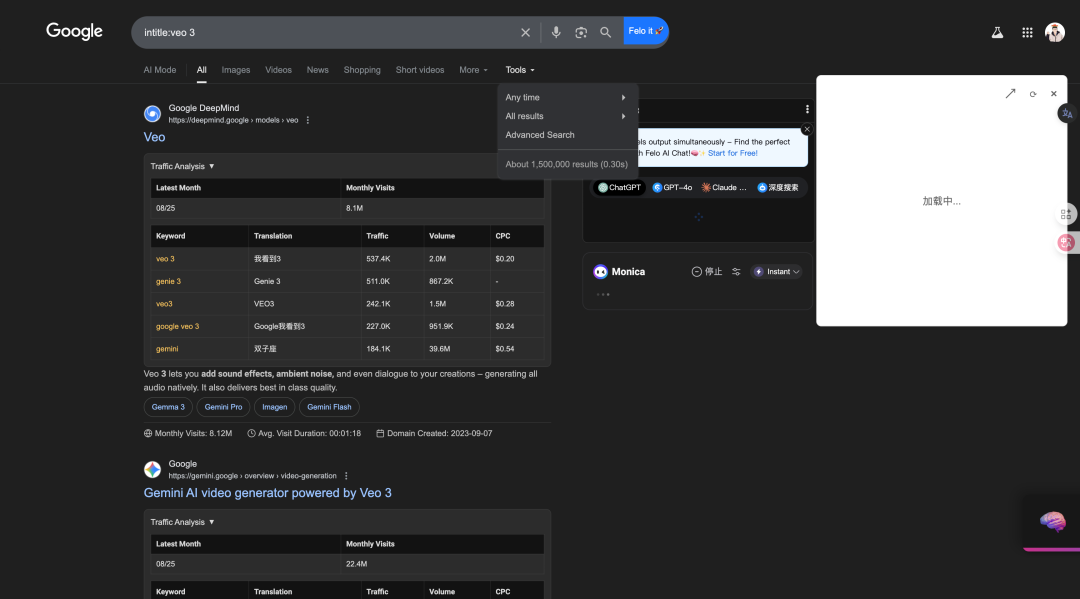The image size is (1080, 599).
Task: Click the Felo it button
Action: tap(645, 31)
